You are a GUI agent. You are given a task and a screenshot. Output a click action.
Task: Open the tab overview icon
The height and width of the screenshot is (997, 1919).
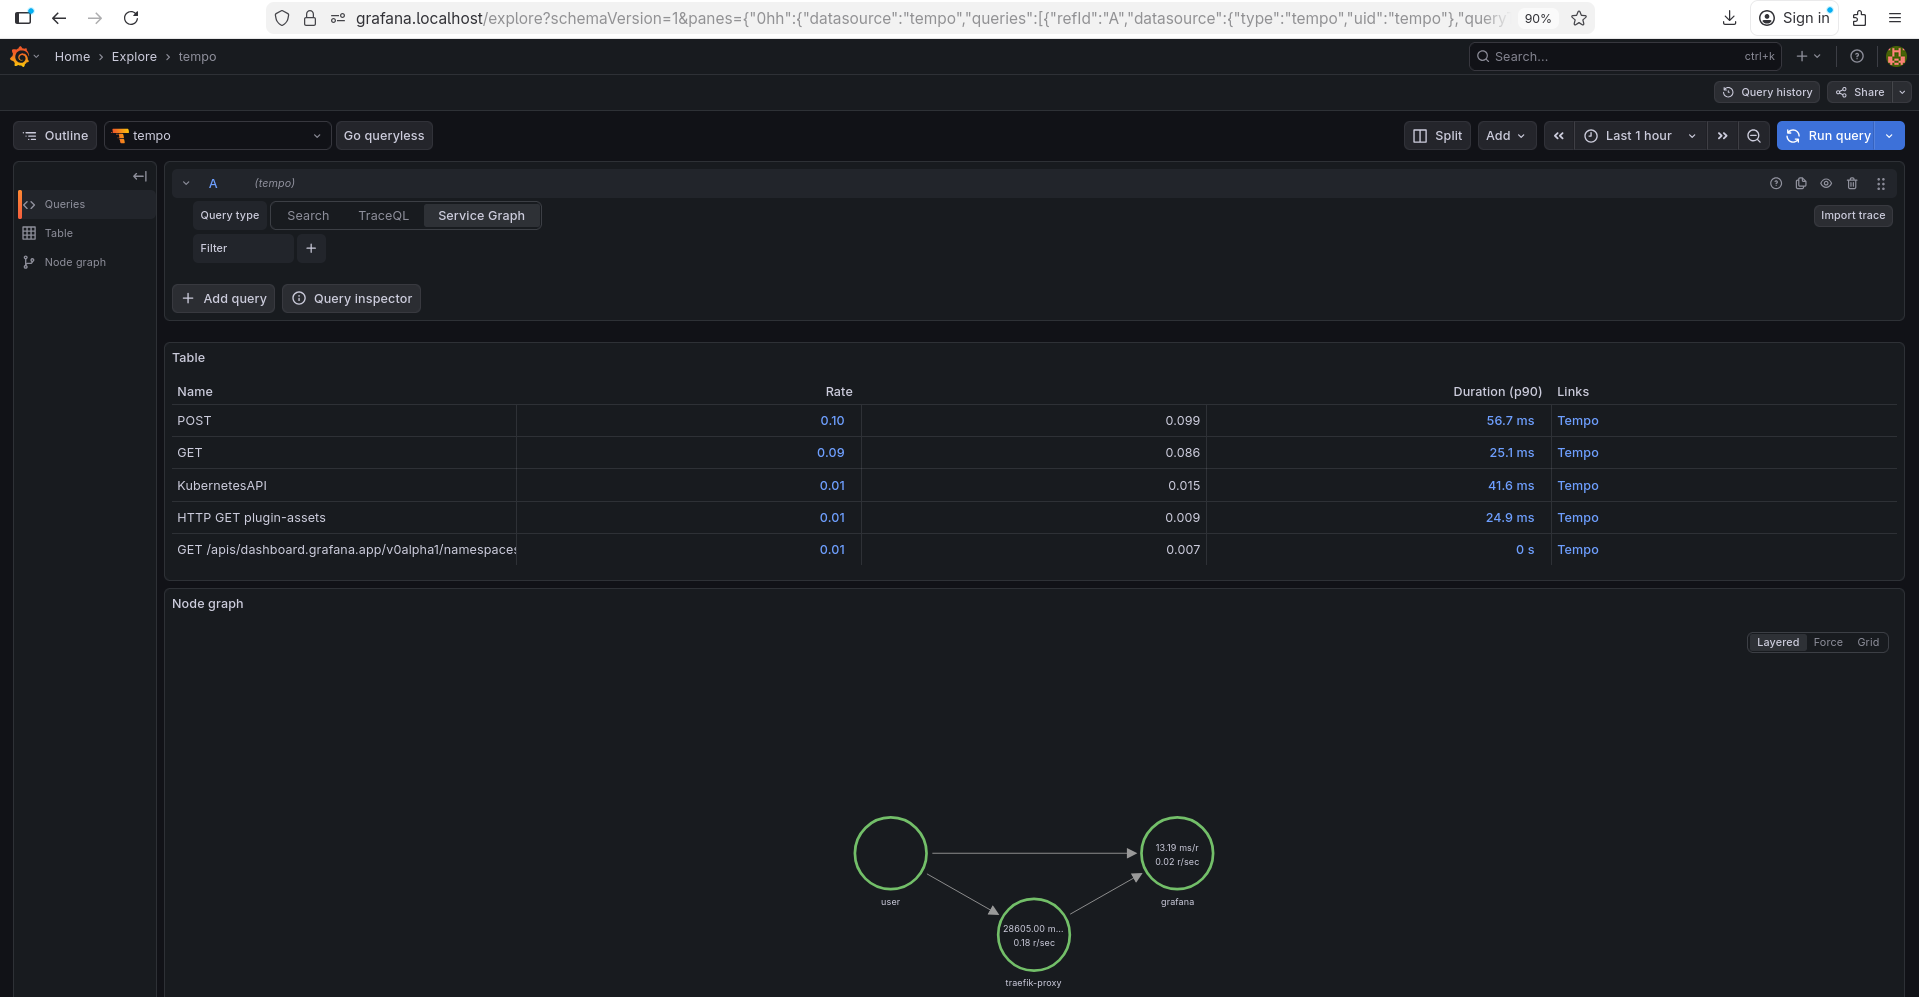(24, 18)
